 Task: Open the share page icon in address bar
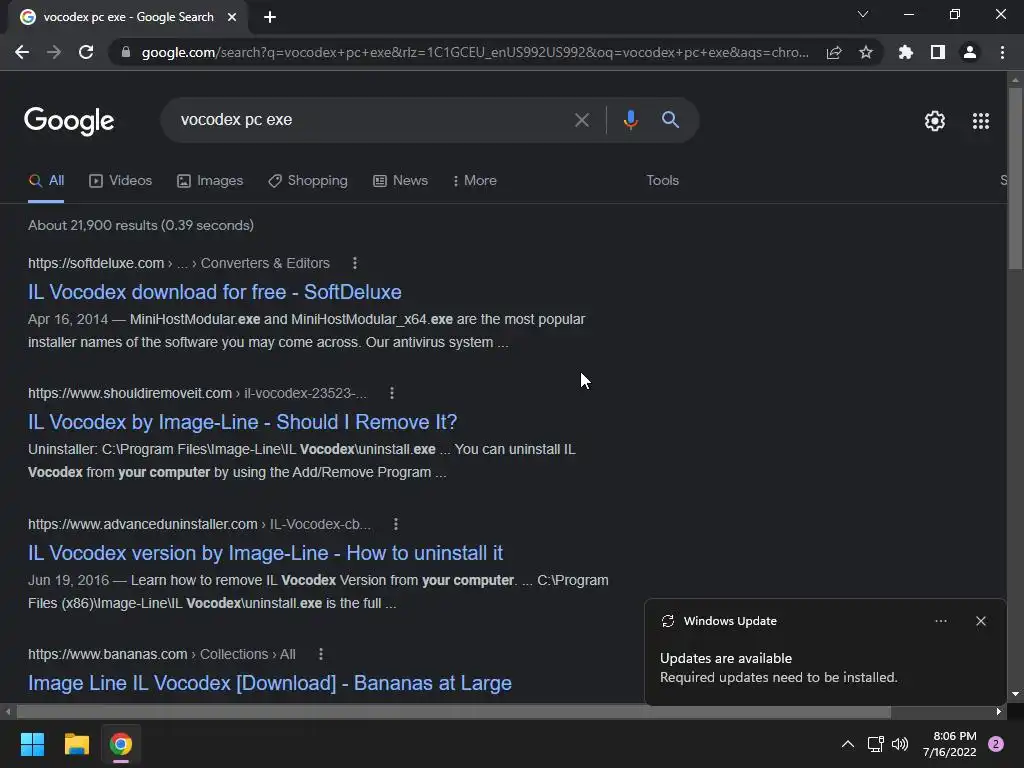(x=834, y=52)
